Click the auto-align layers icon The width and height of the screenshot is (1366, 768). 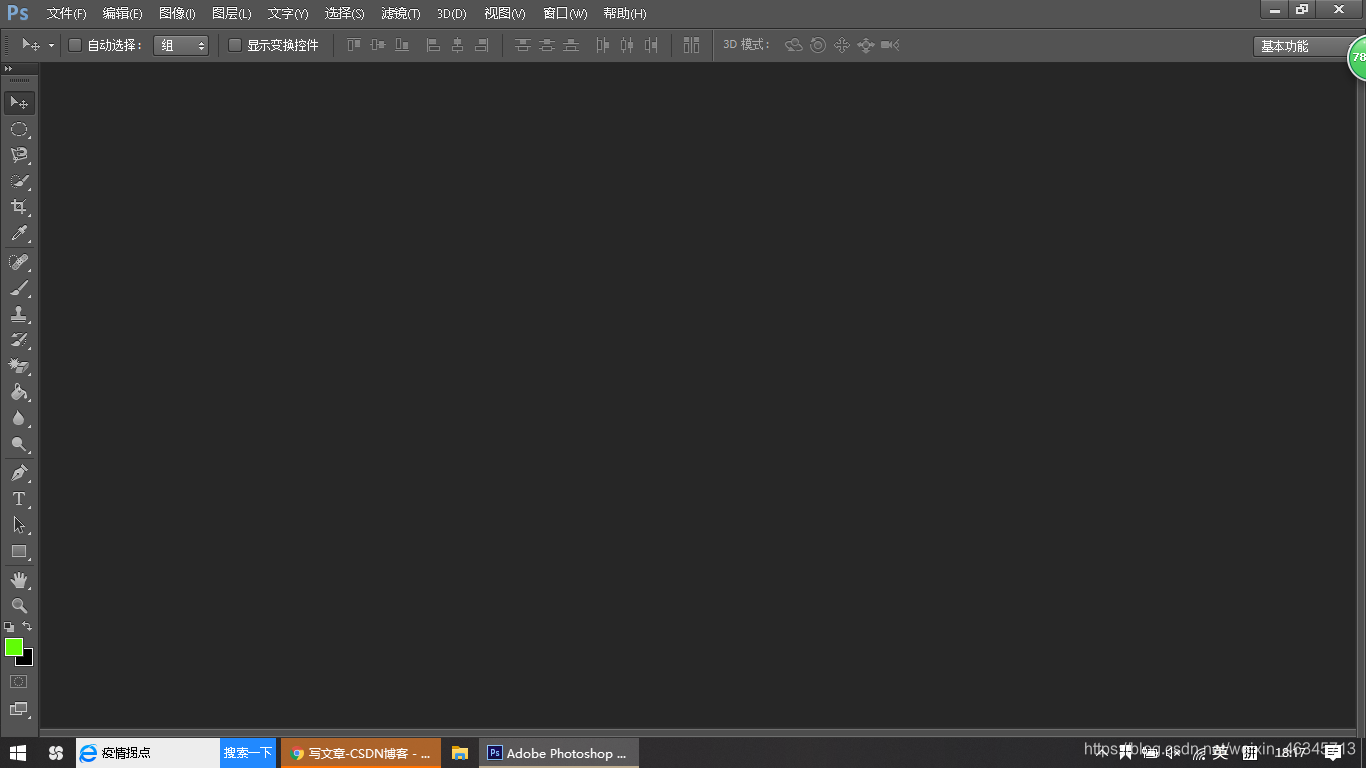click(x=691, y=45)
